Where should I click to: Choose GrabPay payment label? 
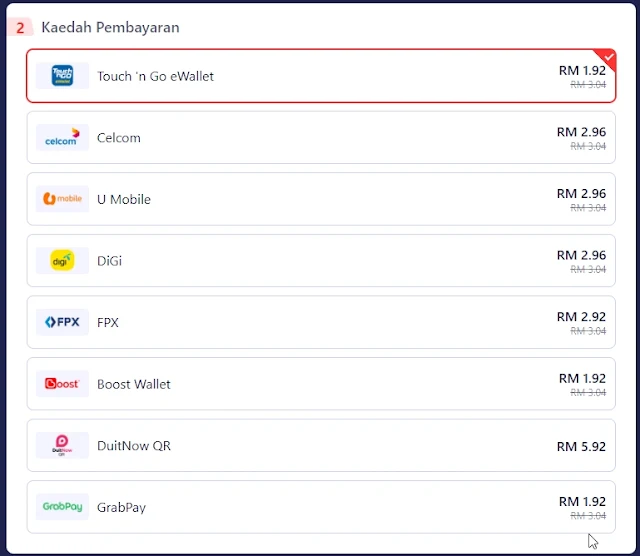point(121,507)
